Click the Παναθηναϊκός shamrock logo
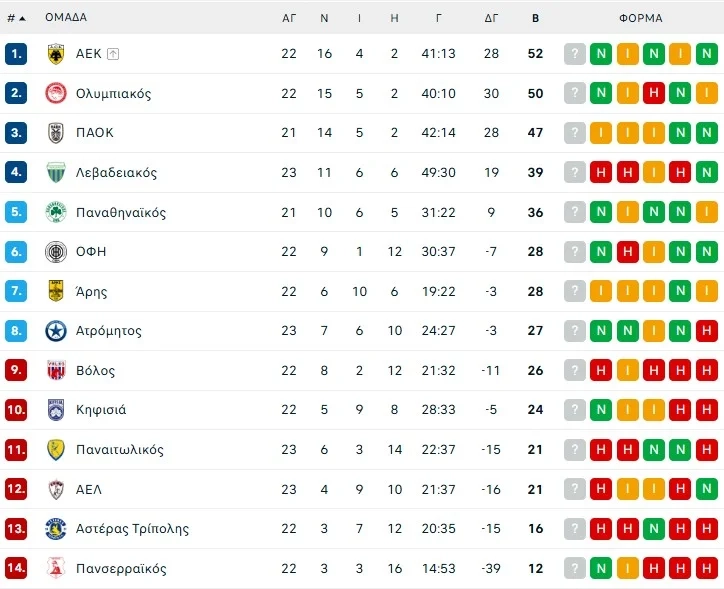724x589 pixels. coord(56,212)
